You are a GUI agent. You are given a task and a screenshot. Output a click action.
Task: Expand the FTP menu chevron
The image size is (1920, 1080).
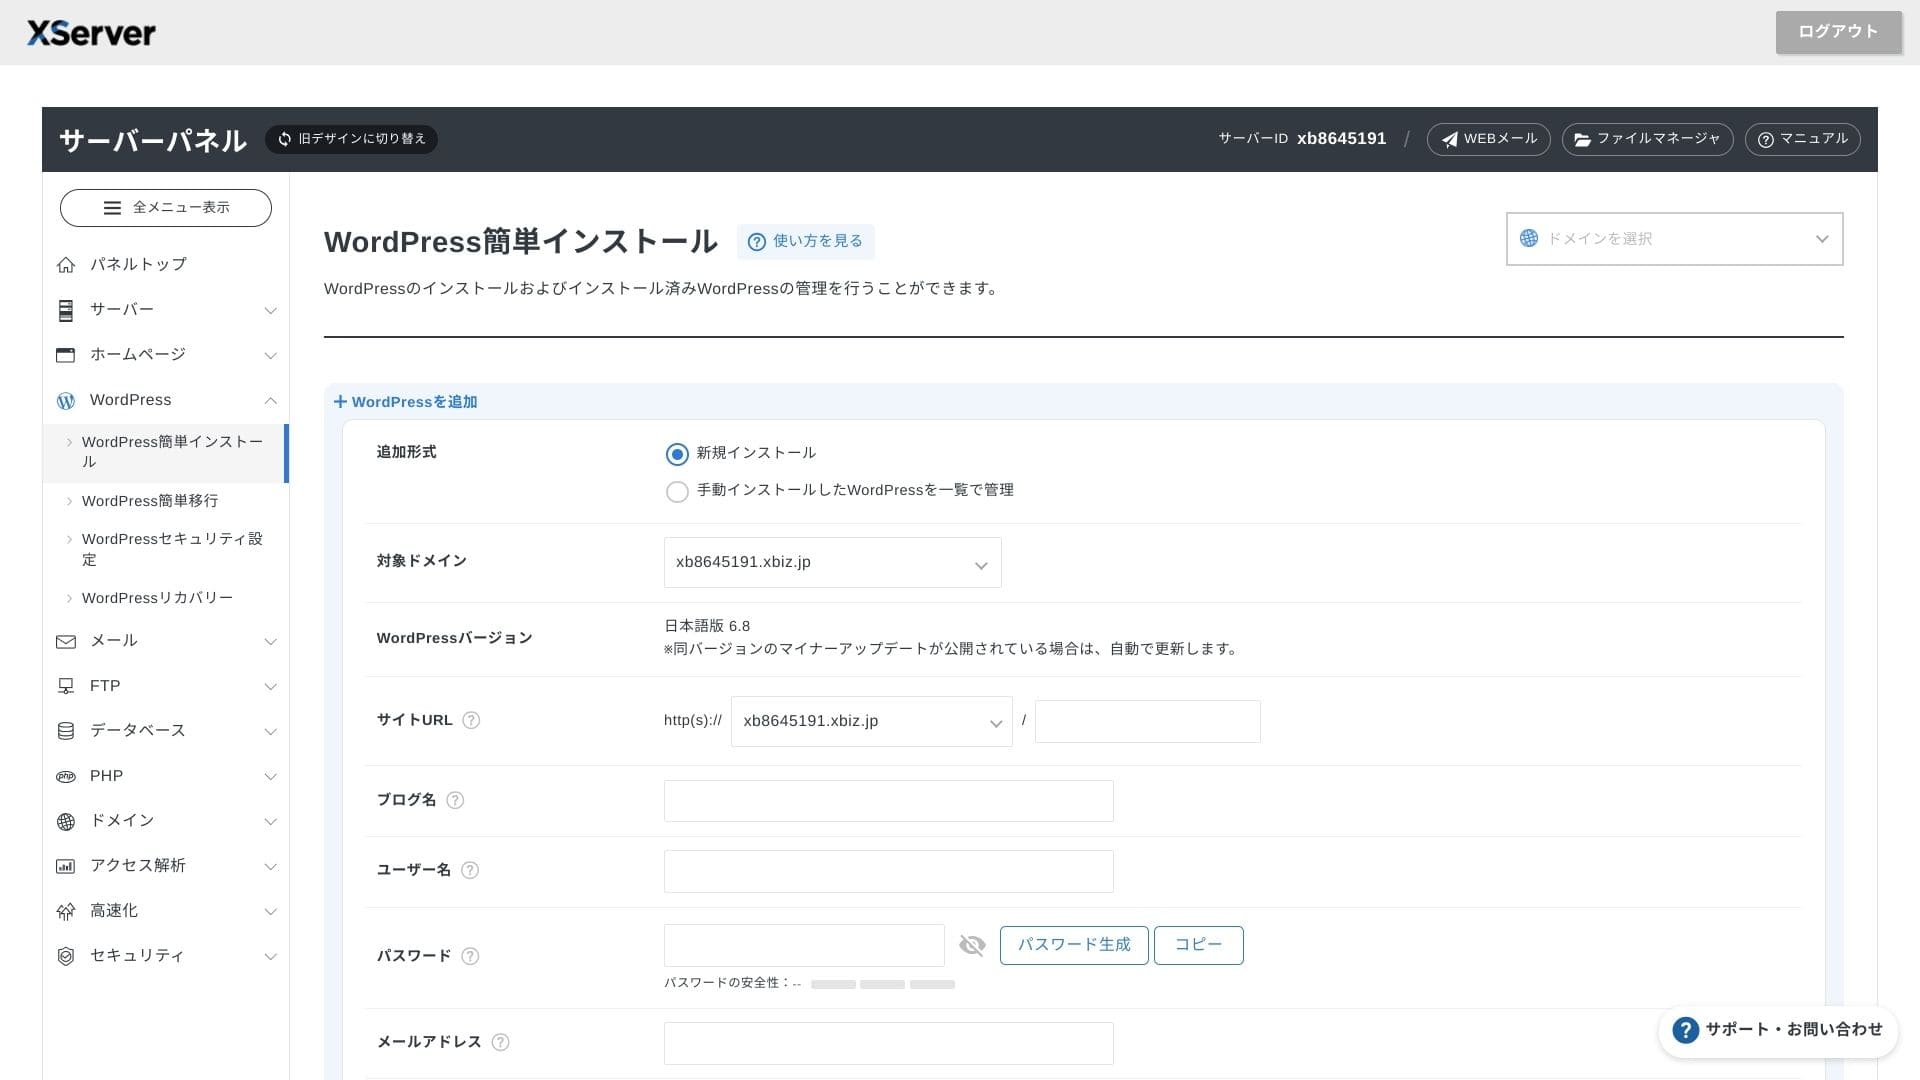(270, 687)
